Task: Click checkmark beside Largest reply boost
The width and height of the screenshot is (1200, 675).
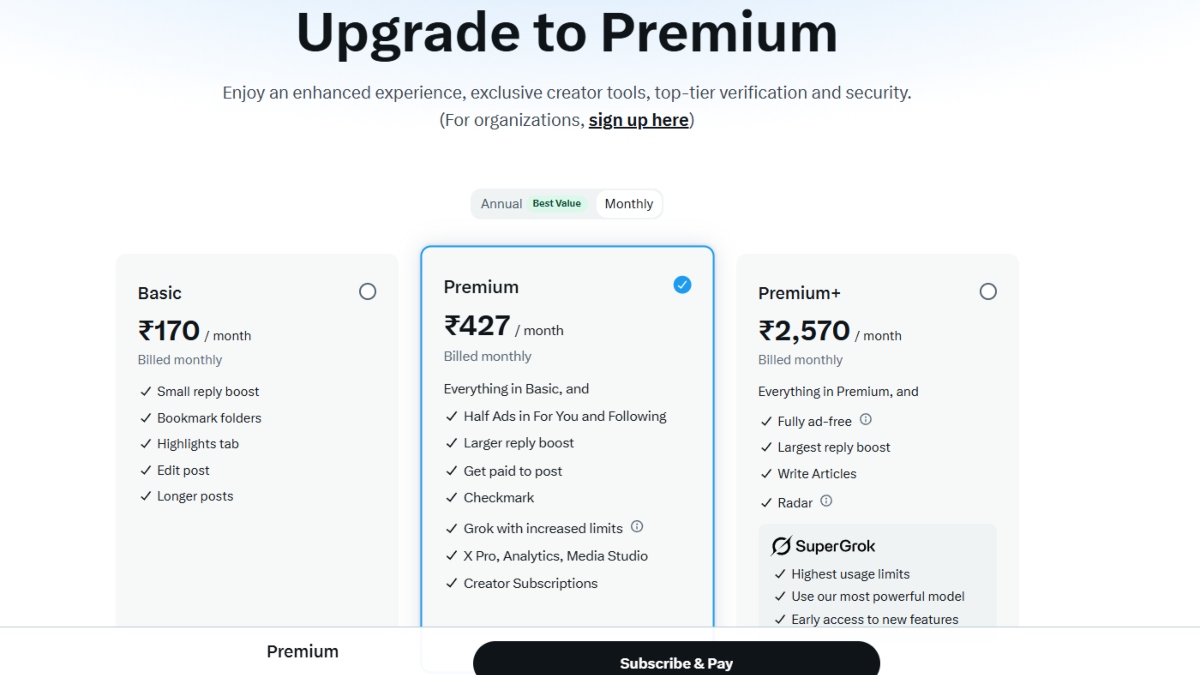Action: tap(766, 447)
